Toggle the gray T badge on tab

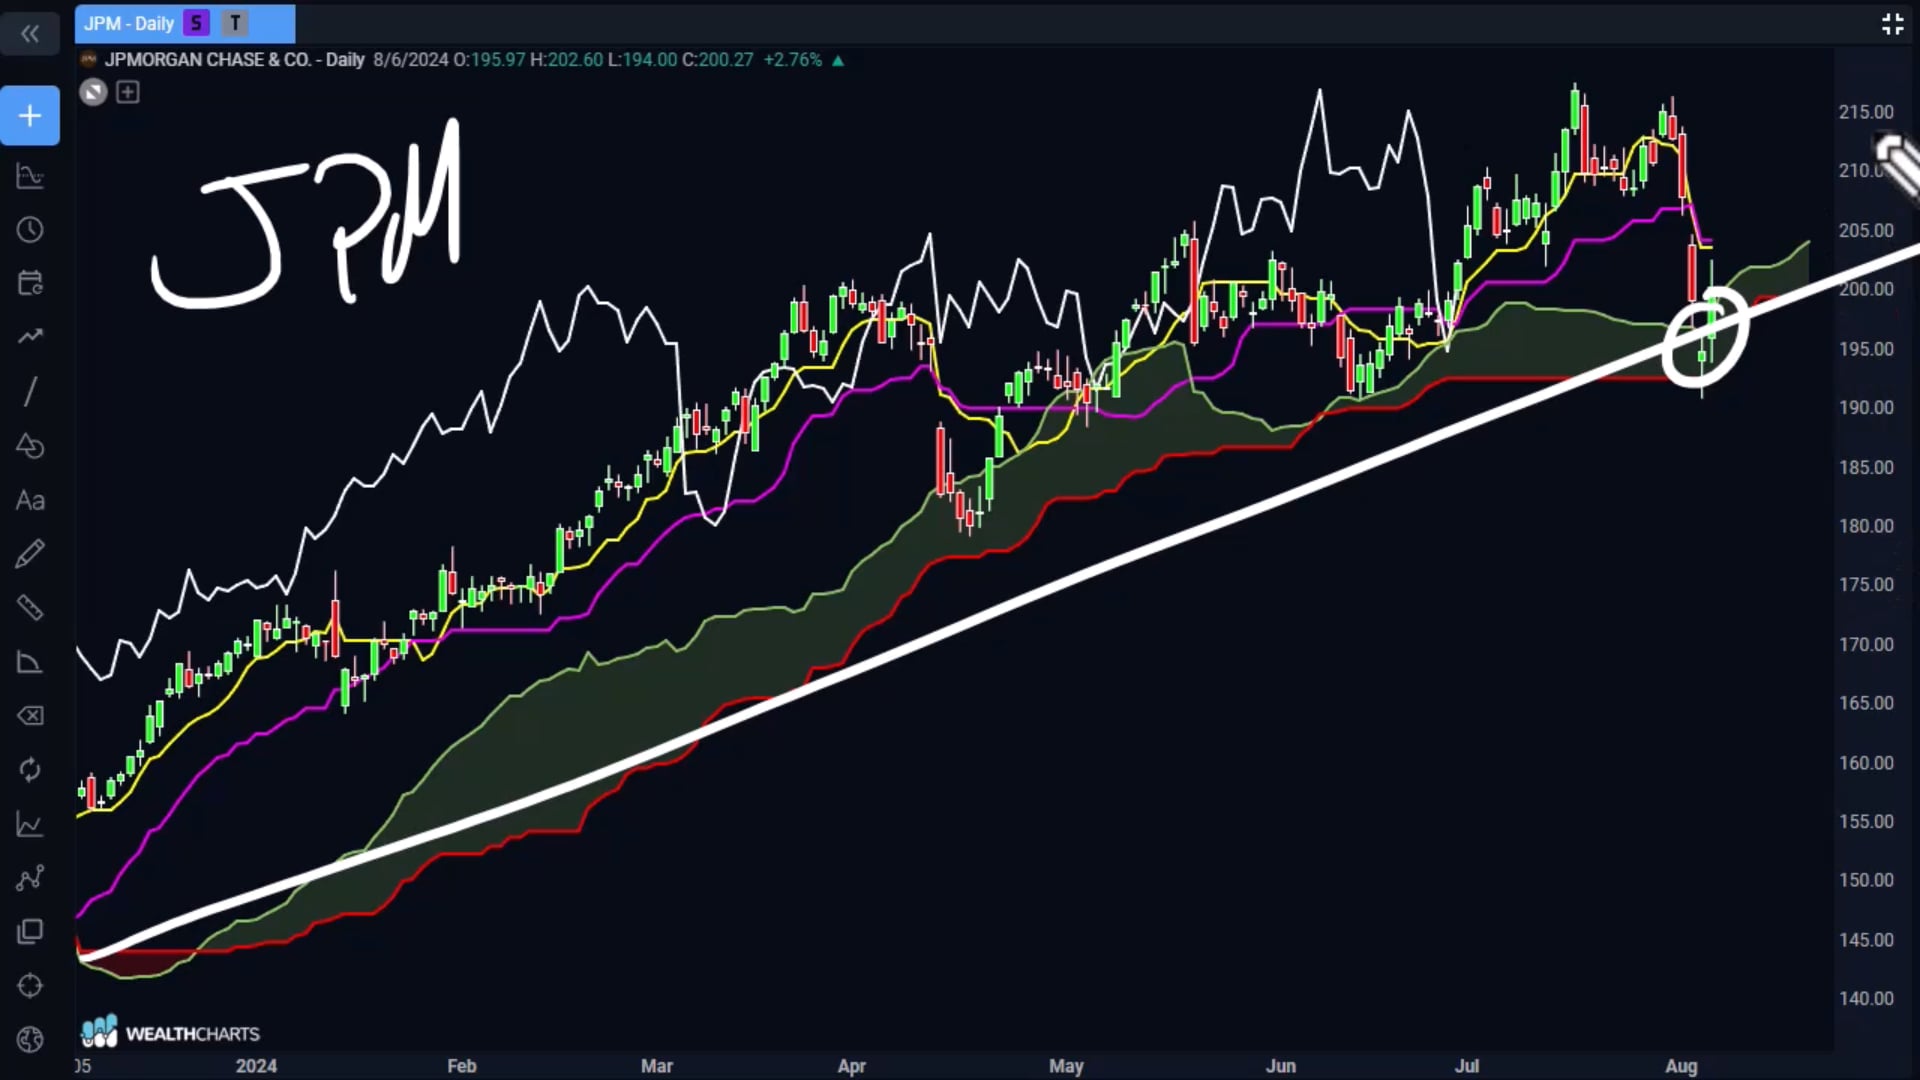235,23
